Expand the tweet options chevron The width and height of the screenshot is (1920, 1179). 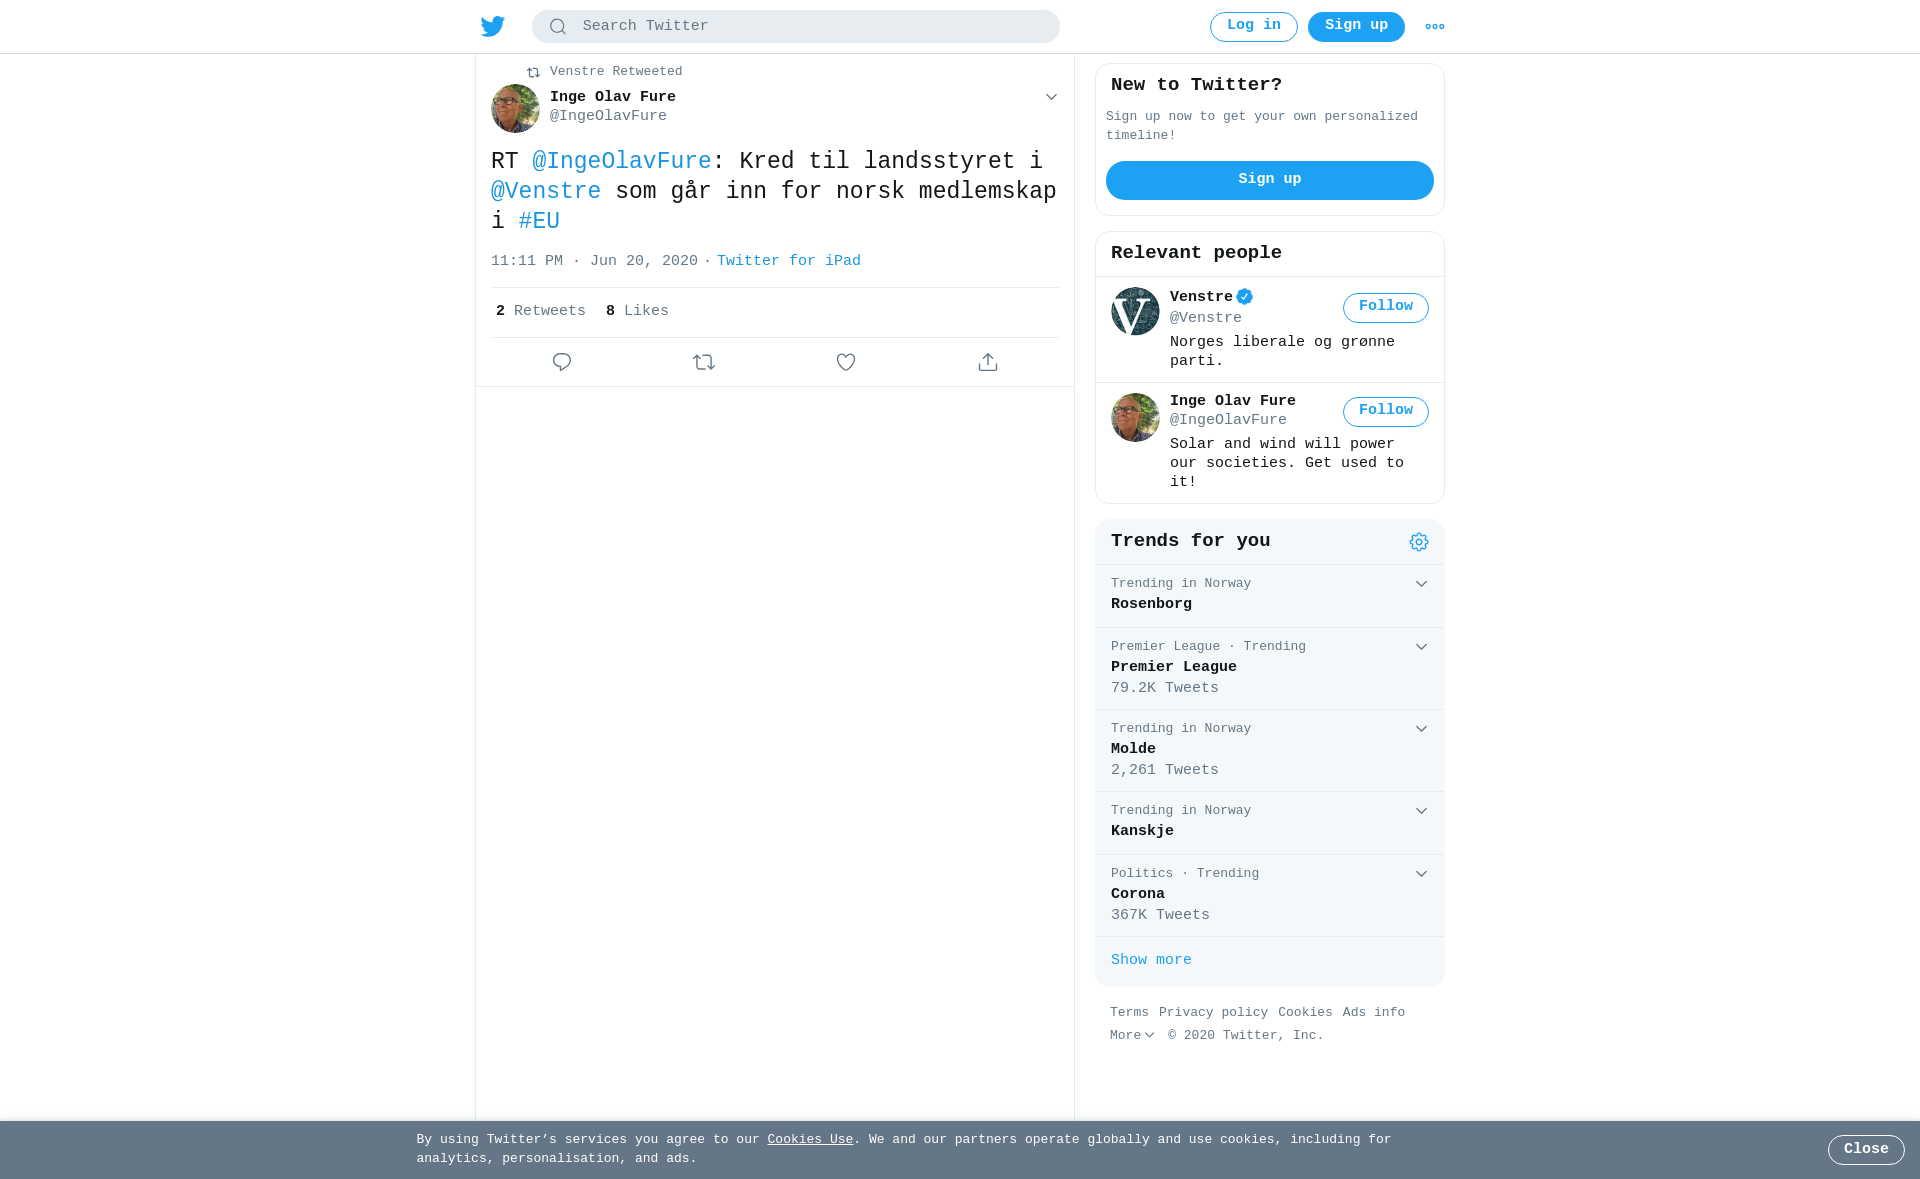pyautogui.click(x=1051, y=97)
